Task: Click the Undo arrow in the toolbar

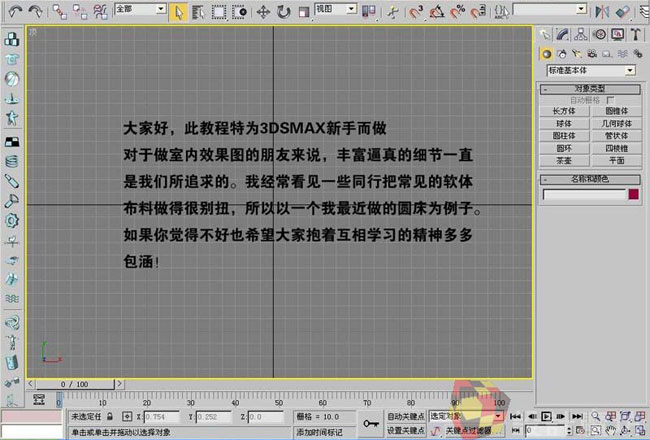Action: click(15, 11)
